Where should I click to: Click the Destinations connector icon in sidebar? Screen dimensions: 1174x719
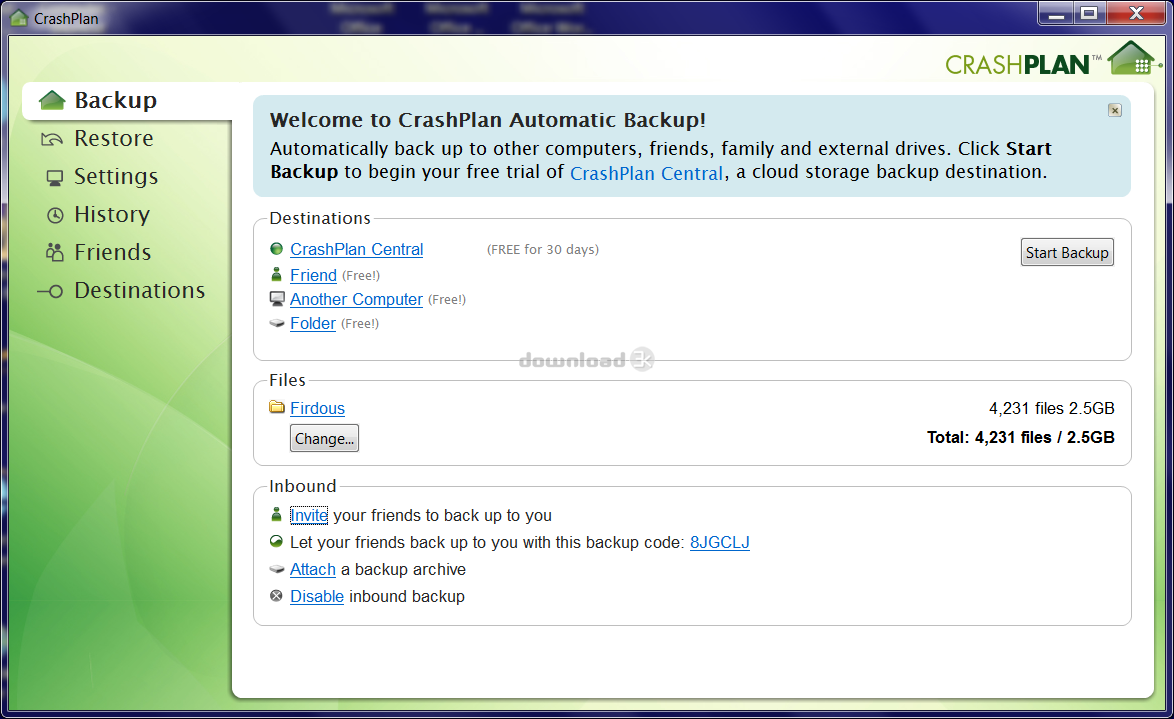tap(51, 291)
